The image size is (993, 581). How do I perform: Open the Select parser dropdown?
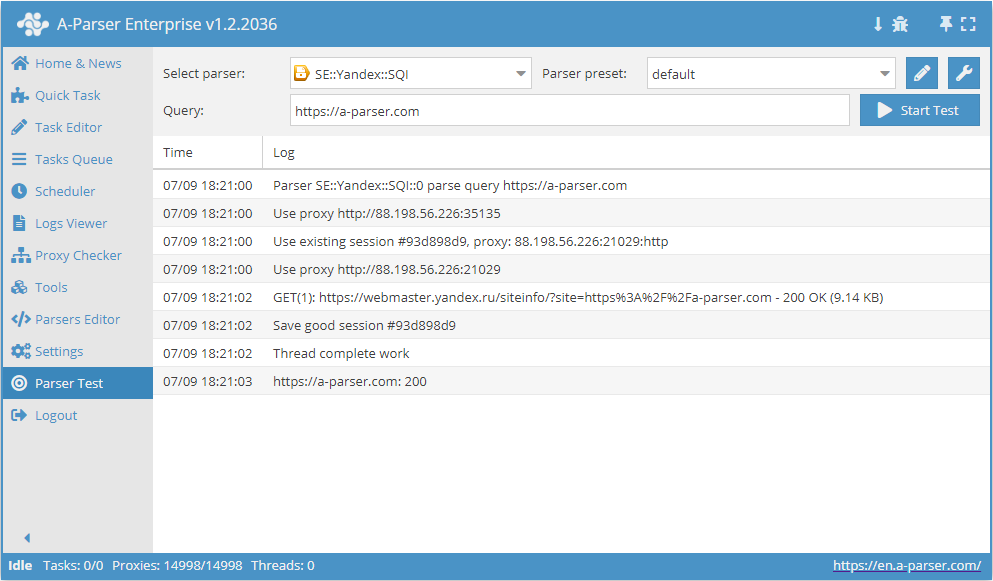click(x=410, y=73)
